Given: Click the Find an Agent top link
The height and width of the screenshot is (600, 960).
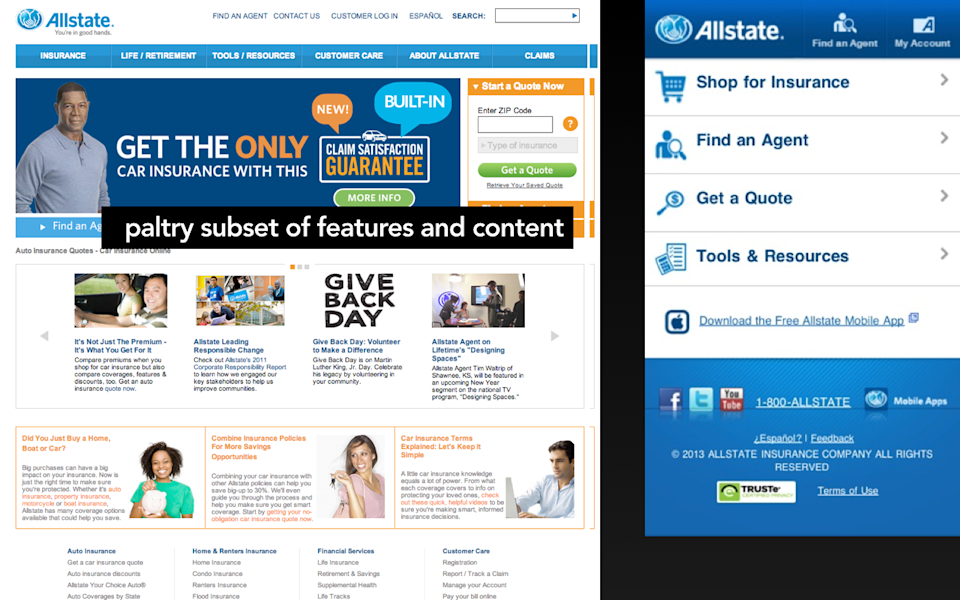Looking at the screenshot, I should pos(240,16).
